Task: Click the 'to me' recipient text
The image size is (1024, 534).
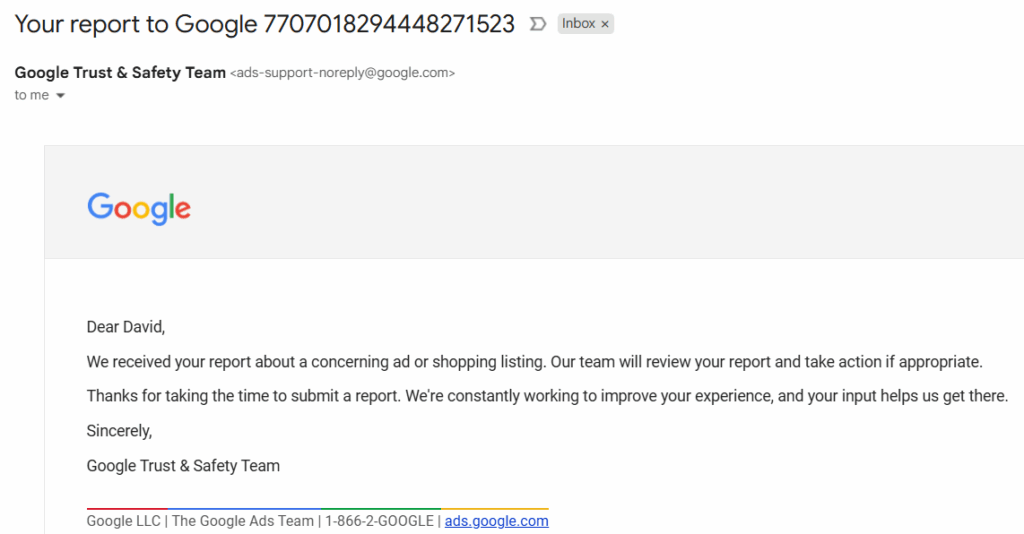Action: (32, 96)
